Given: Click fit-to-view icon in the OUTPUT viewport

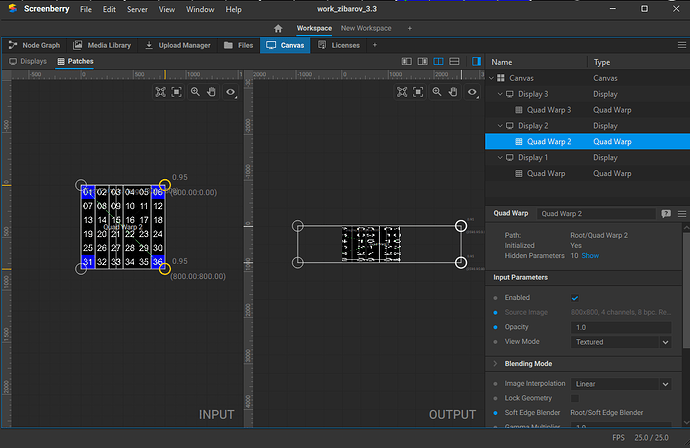Looking at the screenshot, I should [x=402, y=92].
